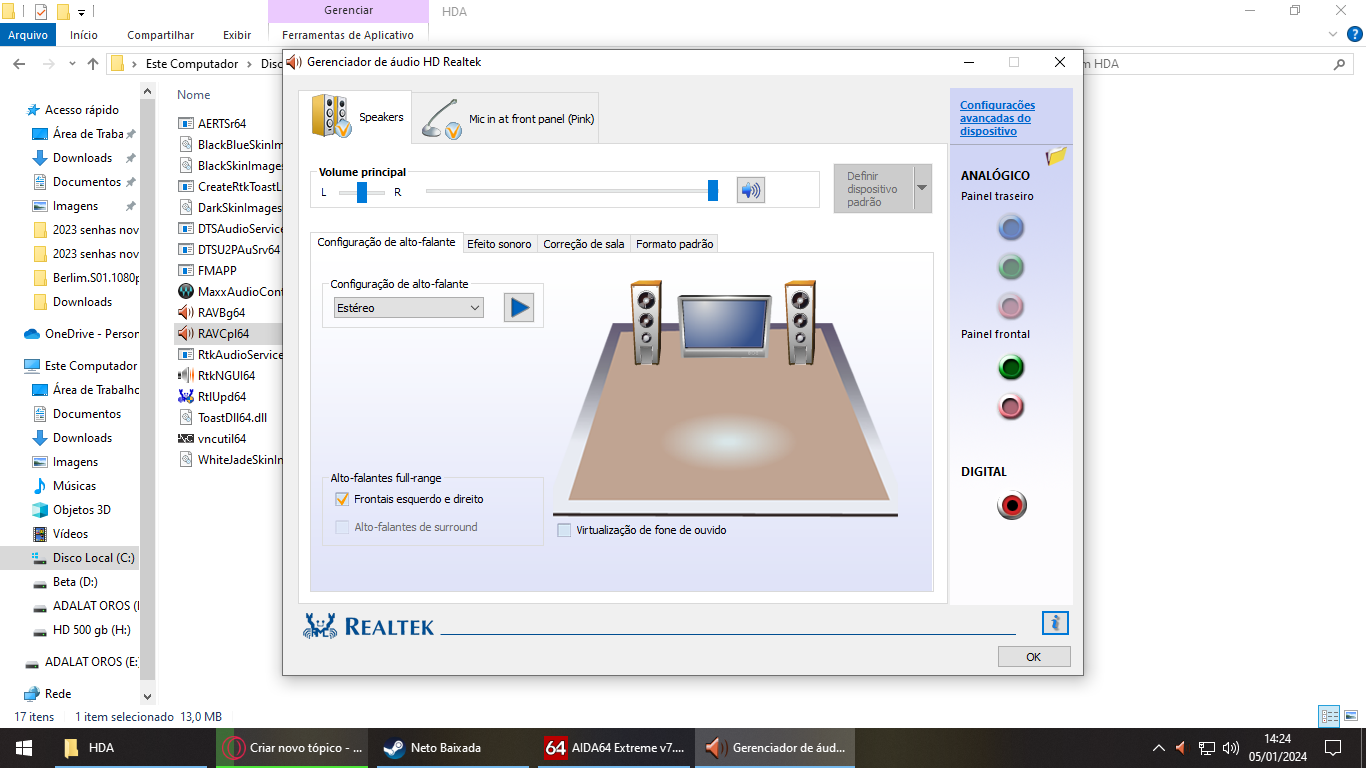Switch to the Correção de sala tab
This screenshot has width=1366, height=768.
[x=584, y=244]
